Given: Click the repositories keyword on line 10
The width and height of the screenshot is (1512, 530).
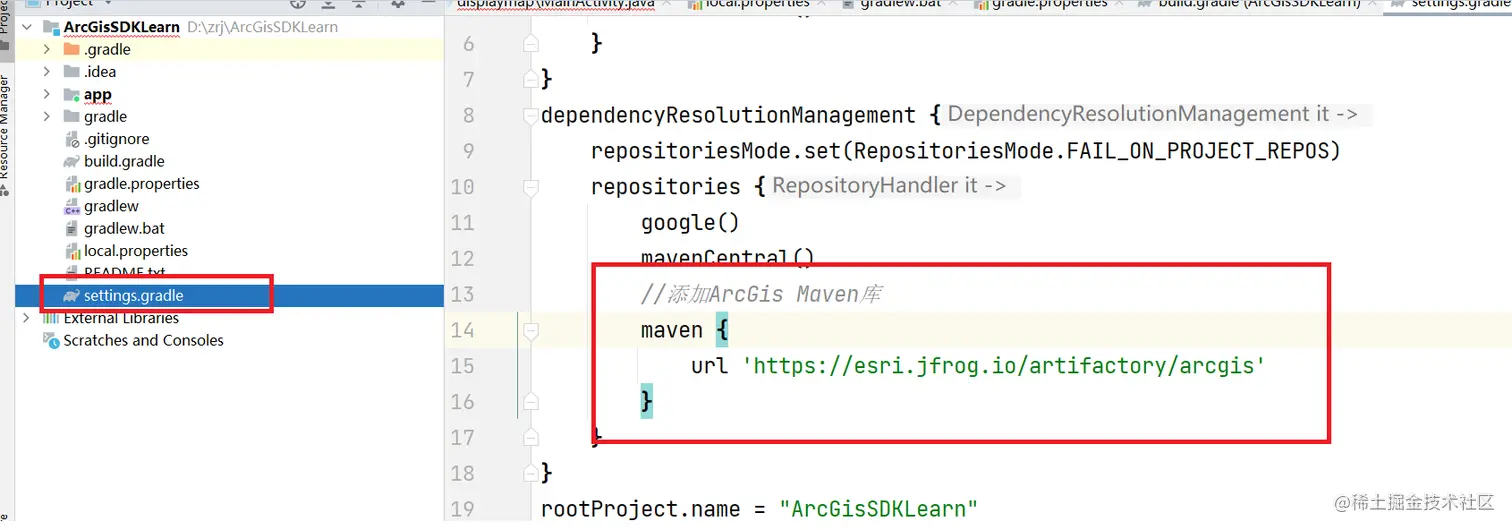Looking at the screenshot, I should 666,187.
